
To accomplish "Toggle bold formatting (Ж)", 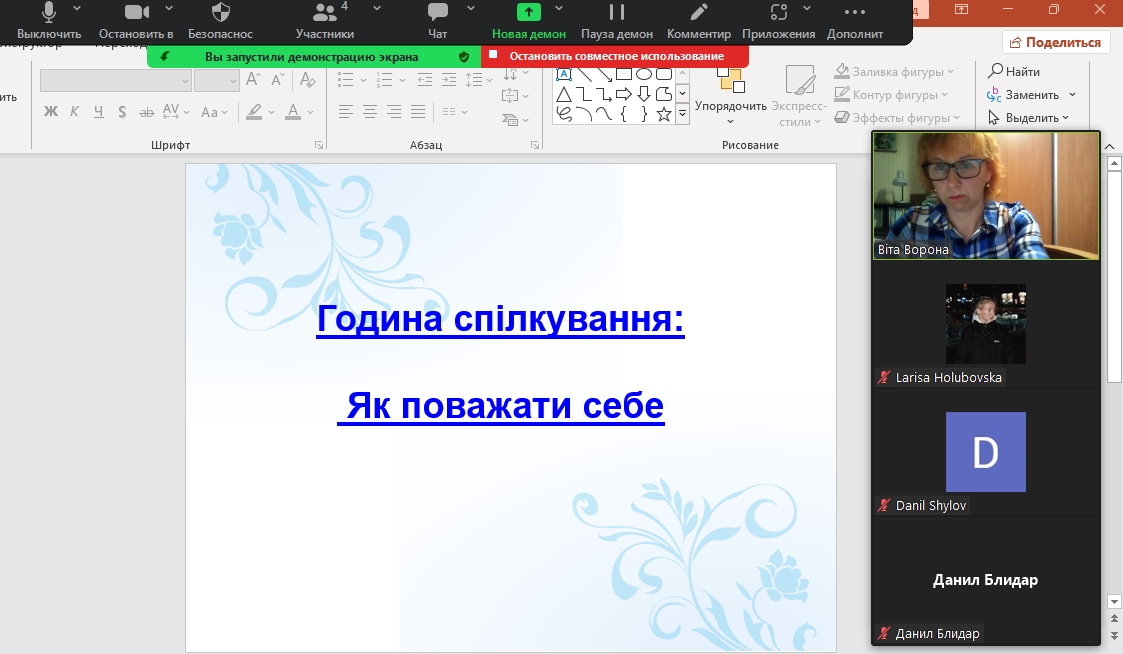I will click(51, 112).
